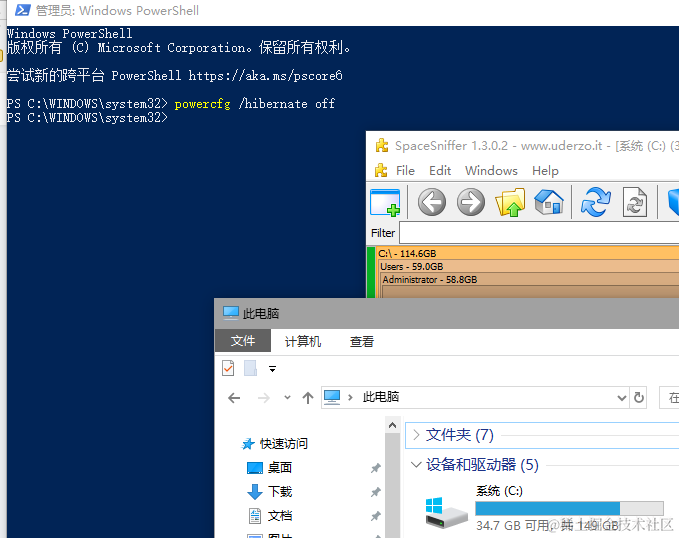Screen dimensions: 679x538
Task: Open the customize quick access toolbar dropdown
Action: [272, 369]
